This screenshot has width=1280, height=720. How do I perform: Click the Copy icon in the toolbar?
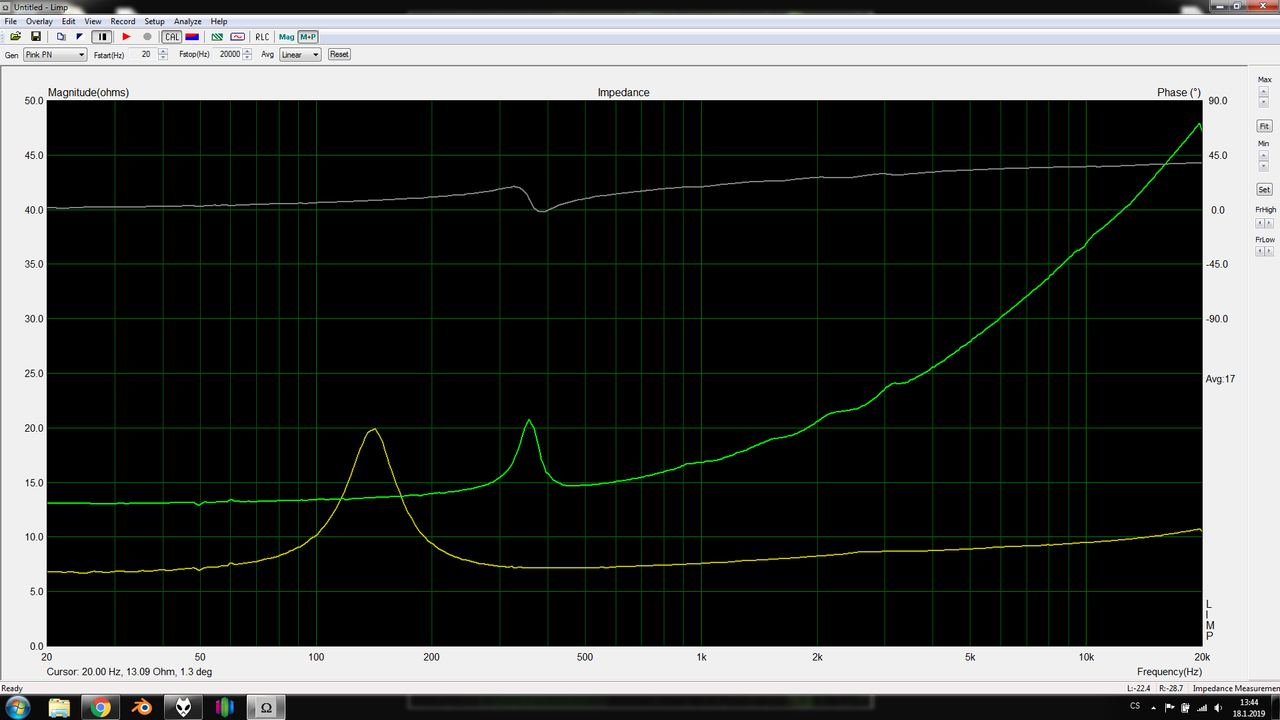click(x=61, y=37)
